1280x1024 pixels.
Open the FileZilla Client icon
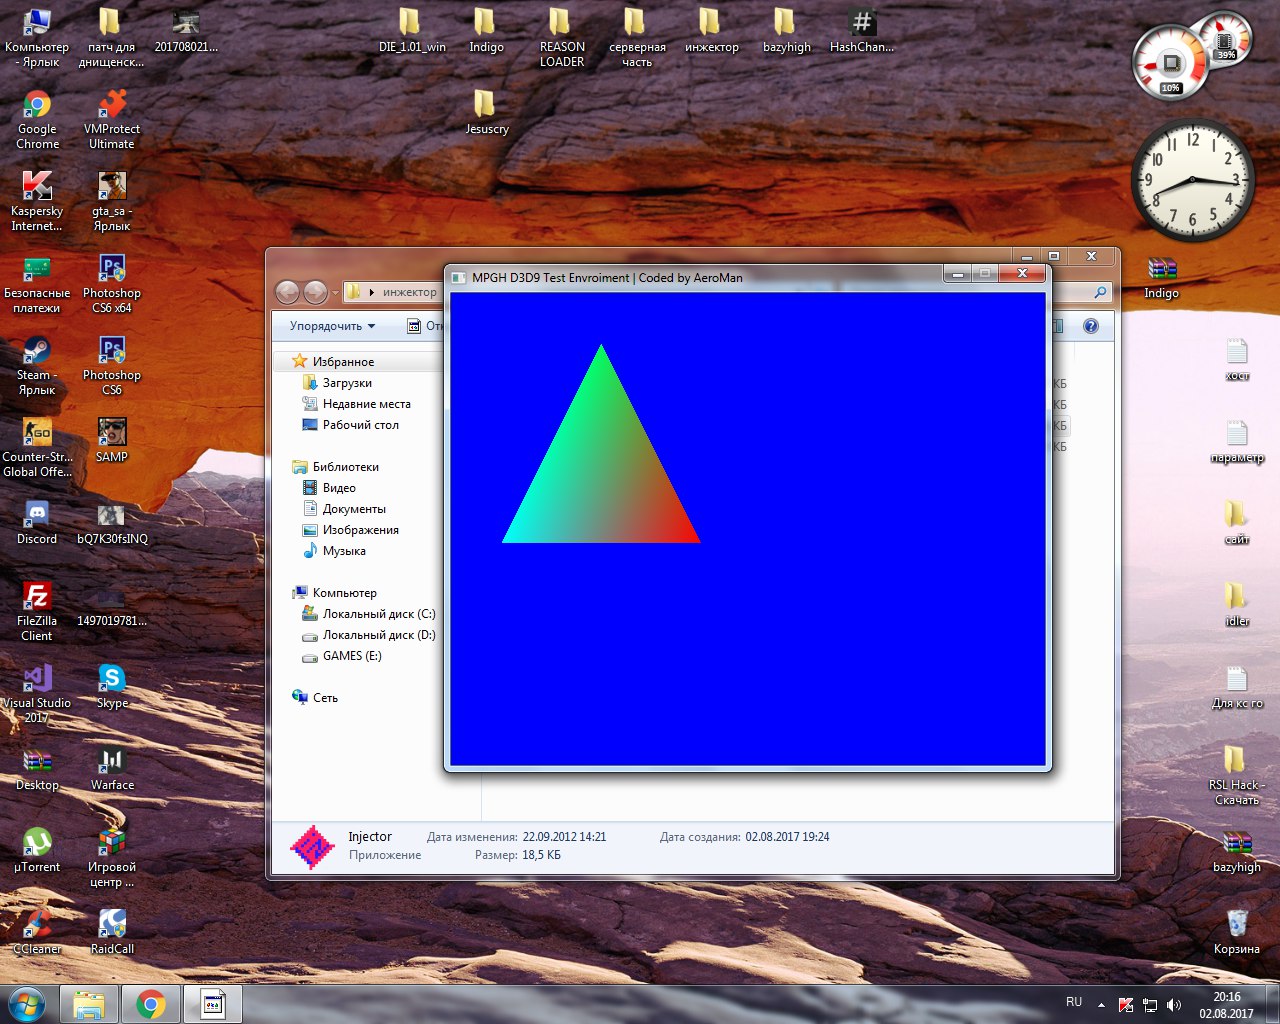[37, 597]
